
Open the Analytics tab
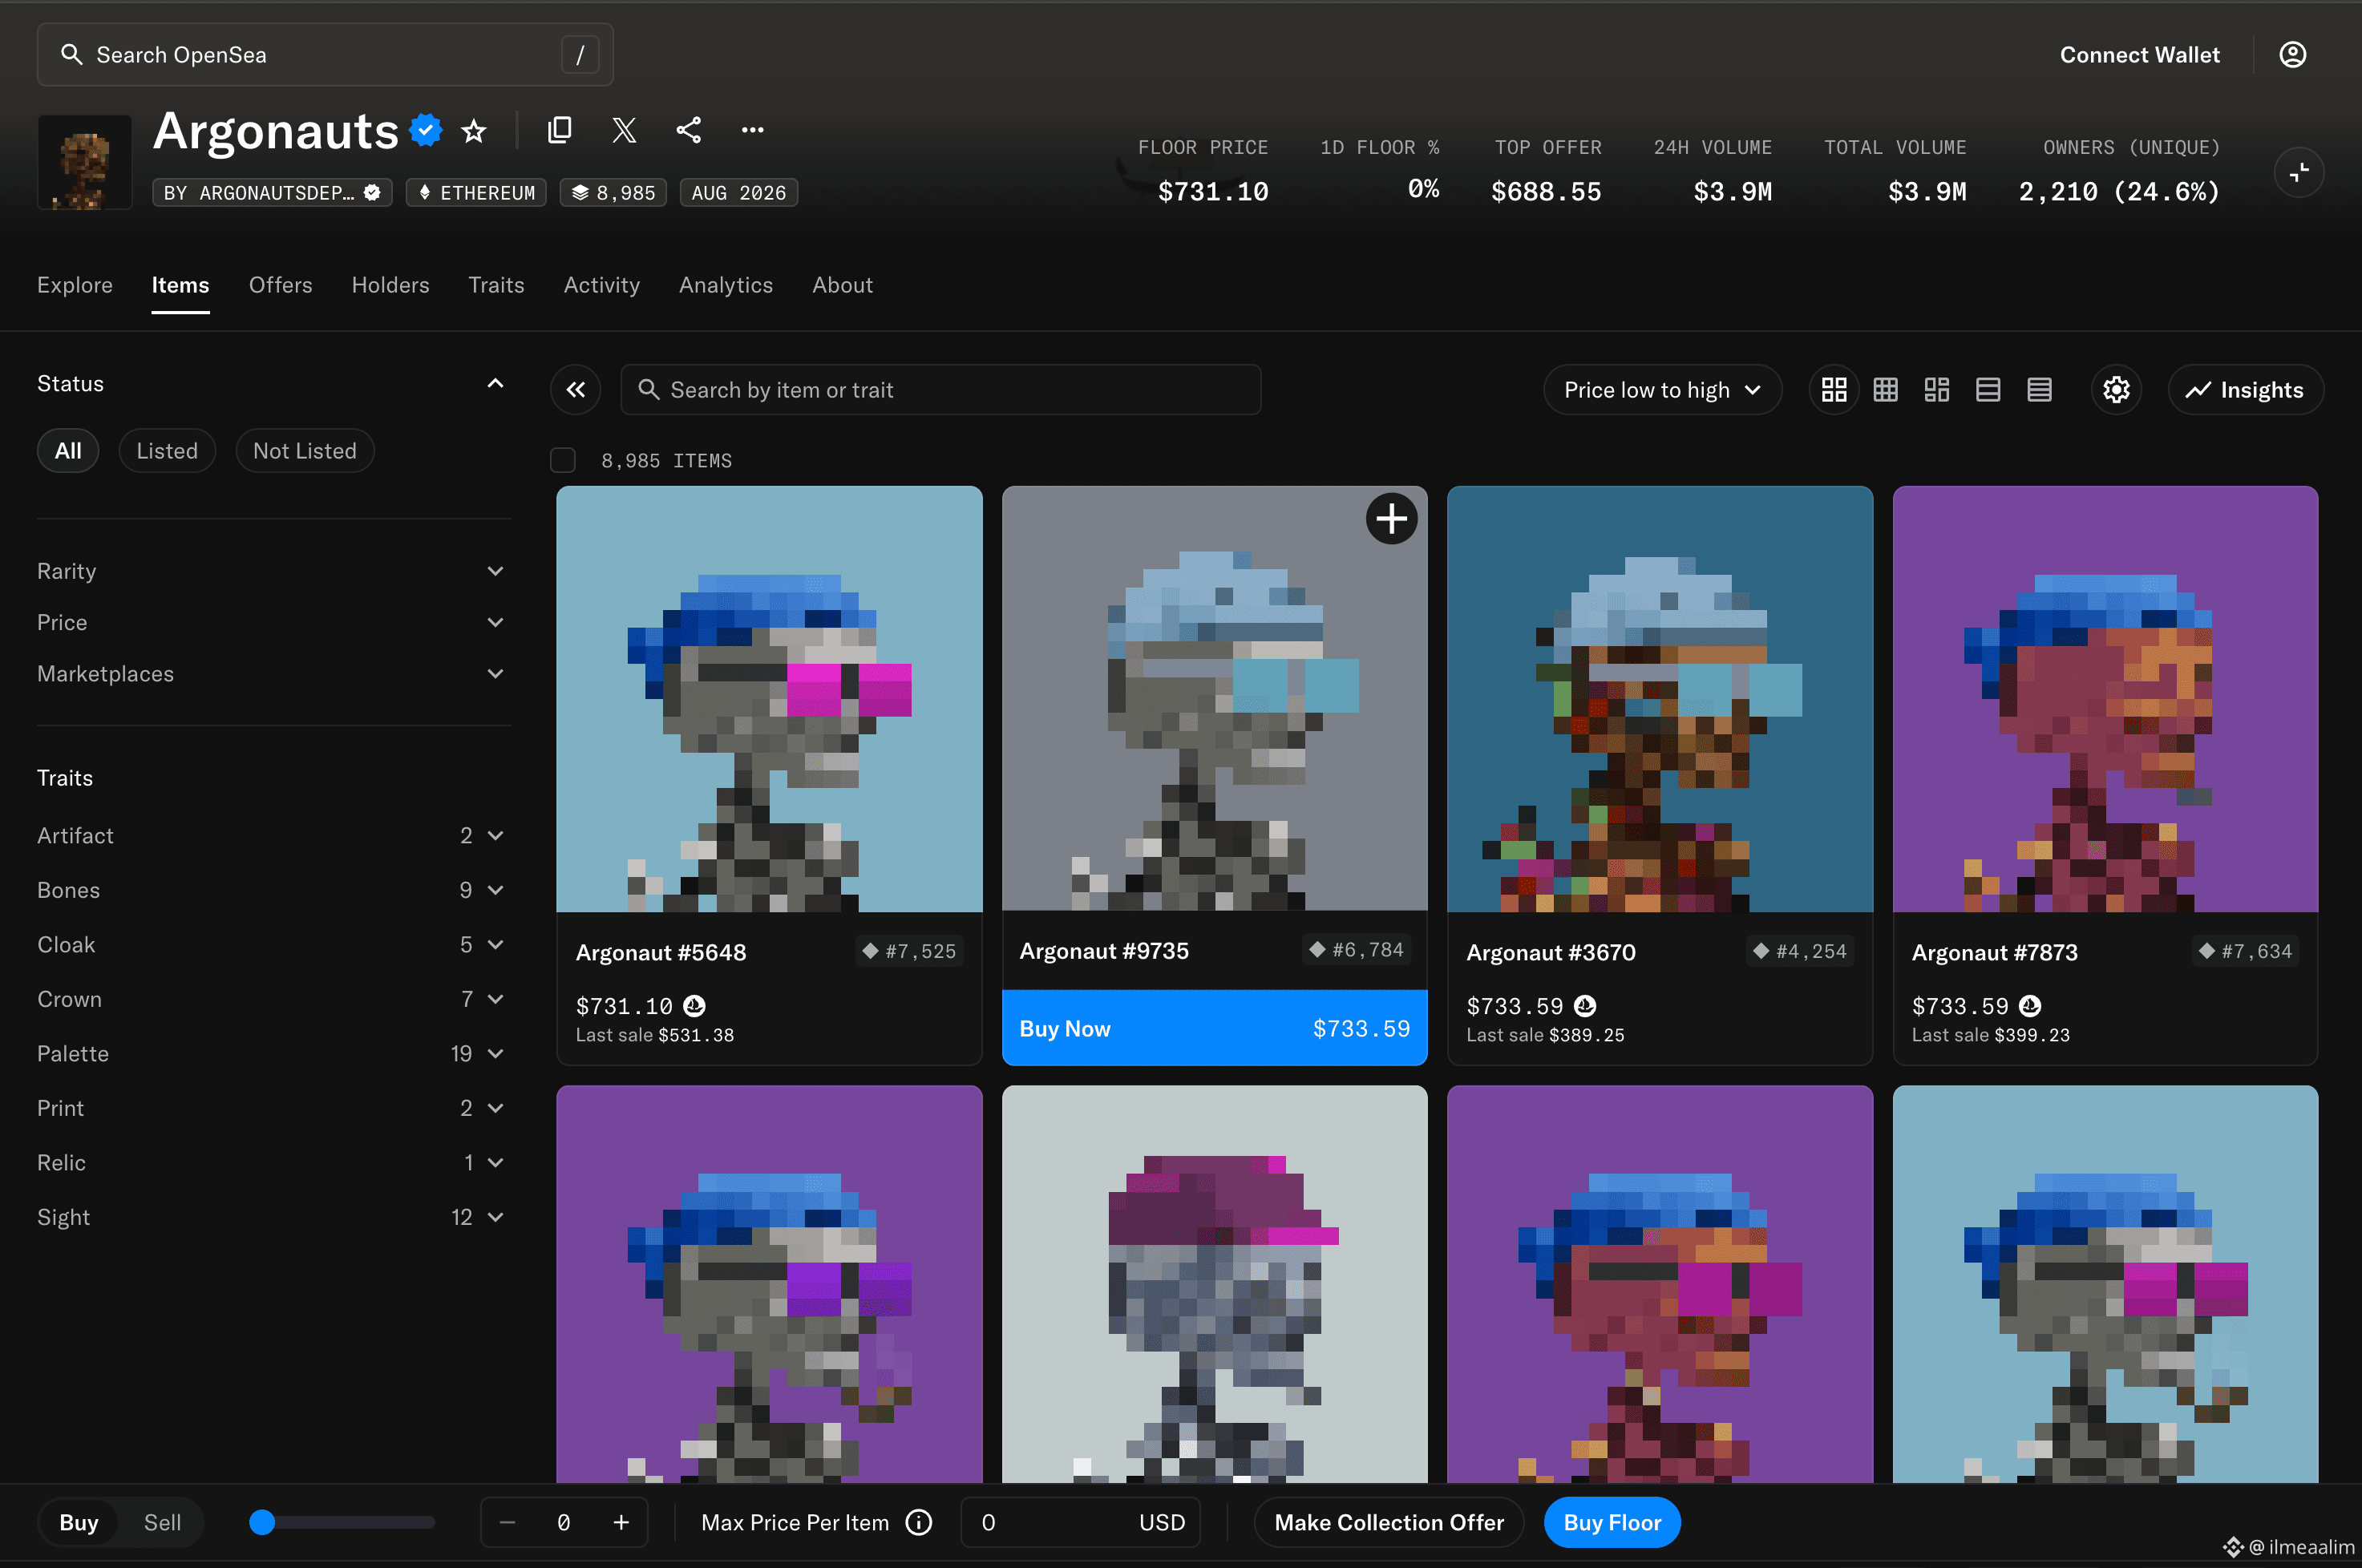[726, 285]
